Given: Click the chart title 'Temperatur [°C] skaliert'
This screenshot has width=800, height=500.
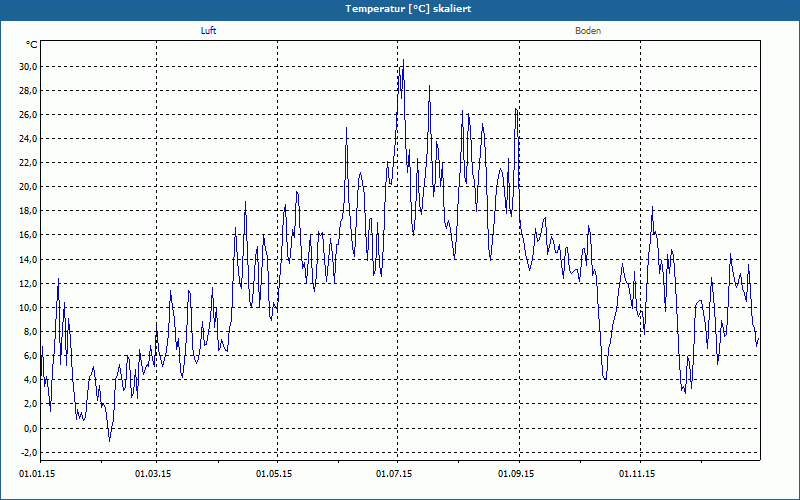Looking at the screenshot, I should click(408, 9).
